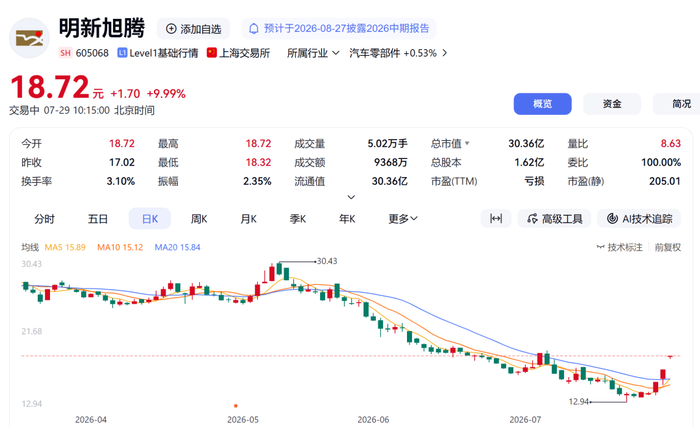Select 周K chart period
Viewport: 700px width, 427px height.
coord(199,219)
